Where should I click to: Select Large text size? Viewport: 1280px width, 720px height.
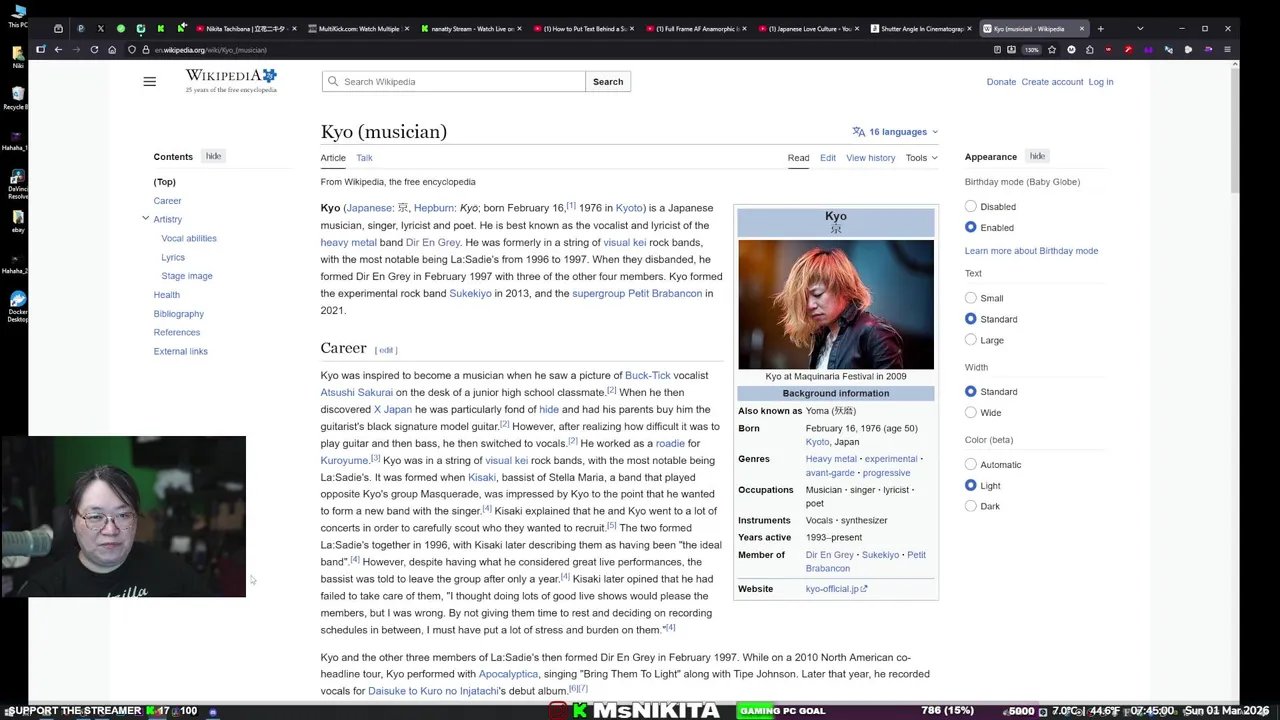click(x=970, y=340)
